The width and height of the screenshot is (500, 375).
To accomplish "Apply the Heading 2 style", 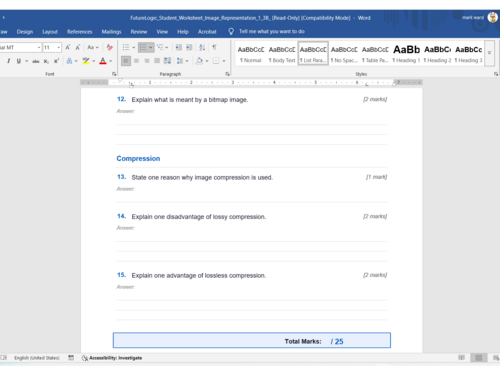I will [x=437, y=53].
